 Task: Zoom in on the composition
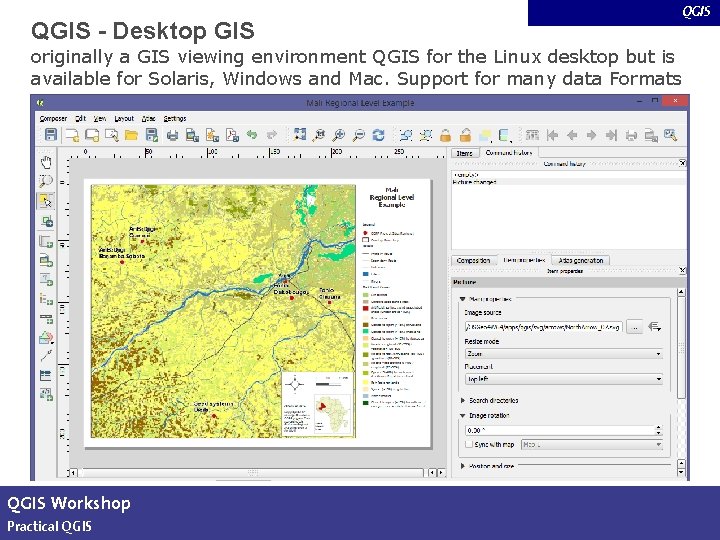tap(338, 135)
